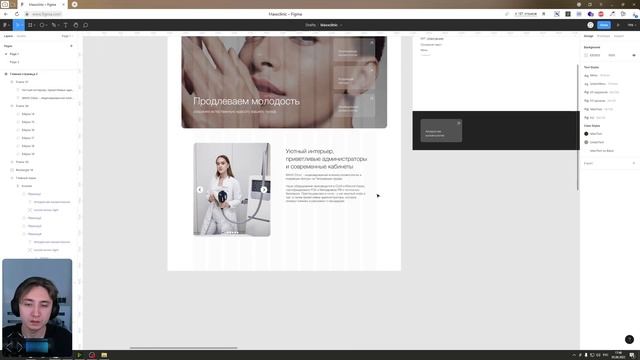This screenshot has width=640, height=360.
Task: Click the Уютный интерьер heading on canvas
Action: tap(326, 159)
